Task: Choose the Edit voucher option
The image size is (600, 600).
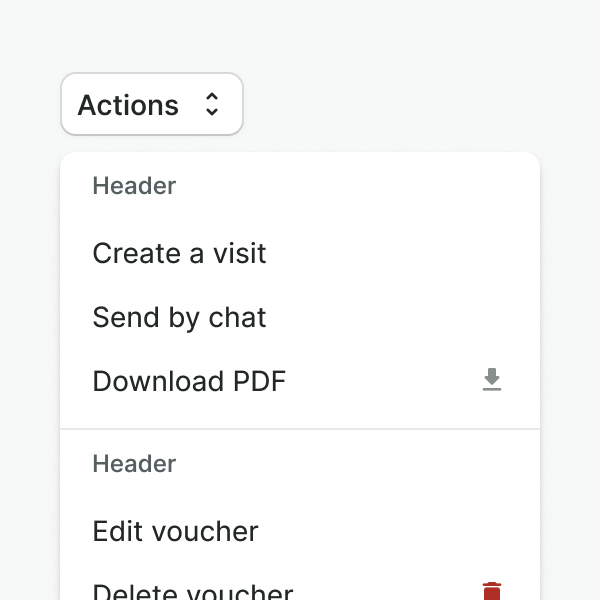Action: (x=176, y=531)
